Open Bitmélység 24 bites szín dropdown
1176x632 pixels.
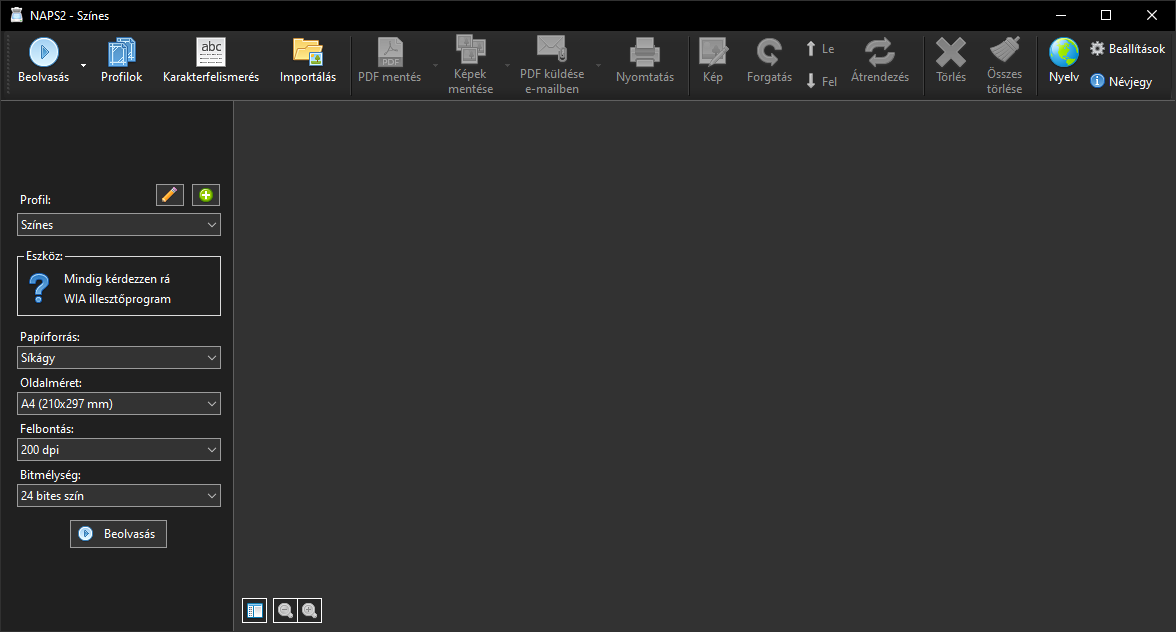119,496
